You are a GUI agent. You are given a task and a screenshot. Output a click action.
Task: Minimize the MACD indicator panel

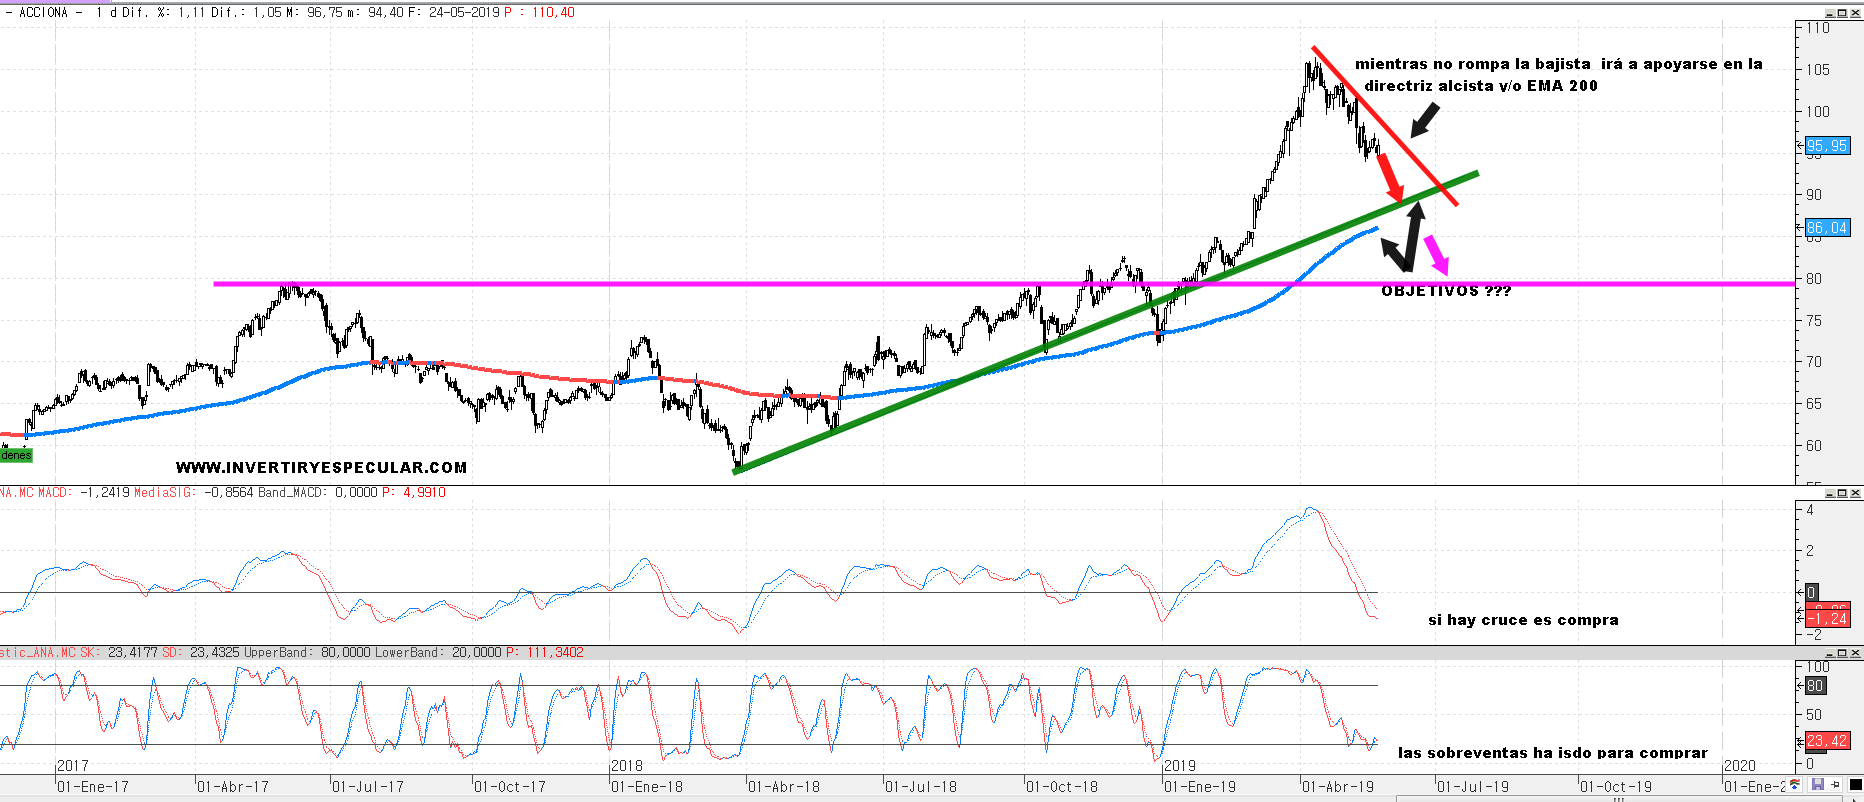(1831, 493)
